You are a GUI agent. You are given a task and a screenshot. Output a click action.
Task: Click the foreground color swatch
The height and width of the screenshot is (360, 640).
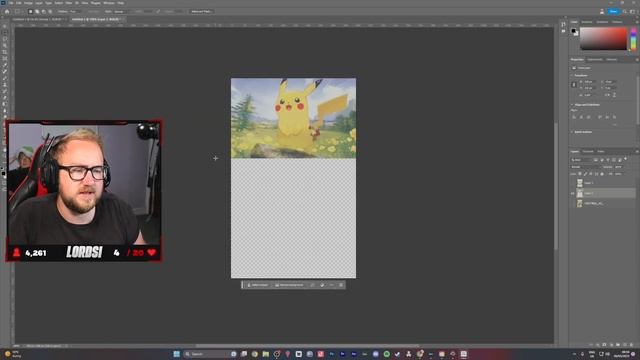tap(573, 31)
